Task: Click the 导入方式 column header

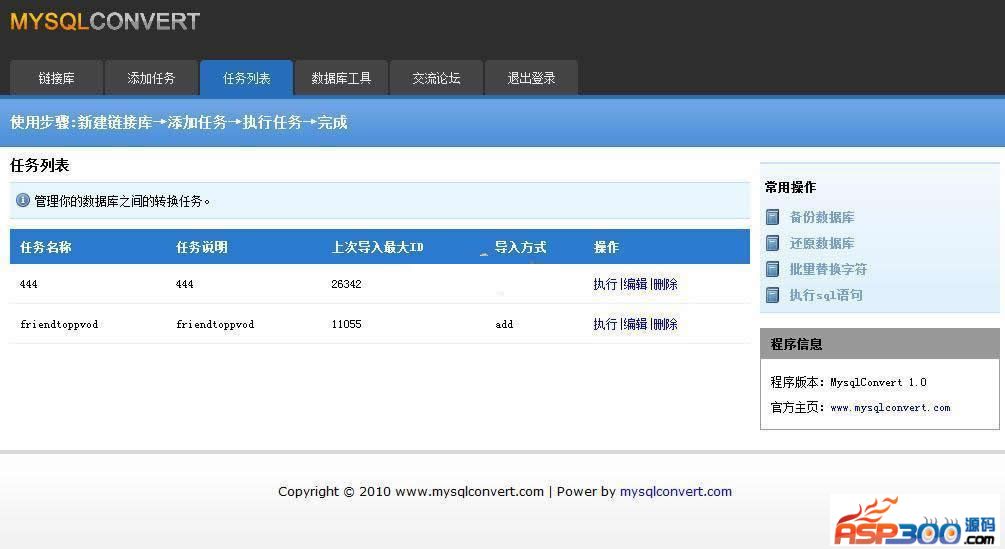Action: click(520, 247)
